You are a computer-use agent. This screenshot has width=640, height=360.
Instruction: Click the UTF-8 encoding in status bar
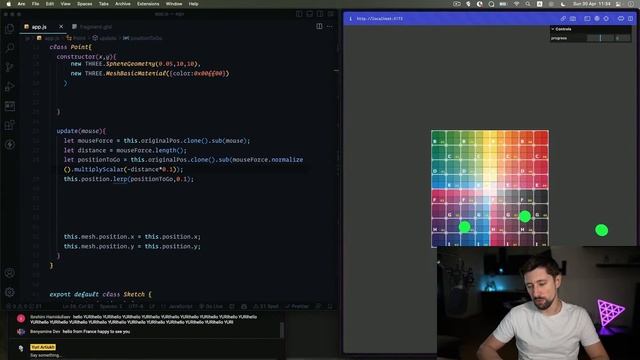click(x=136, y=307)
